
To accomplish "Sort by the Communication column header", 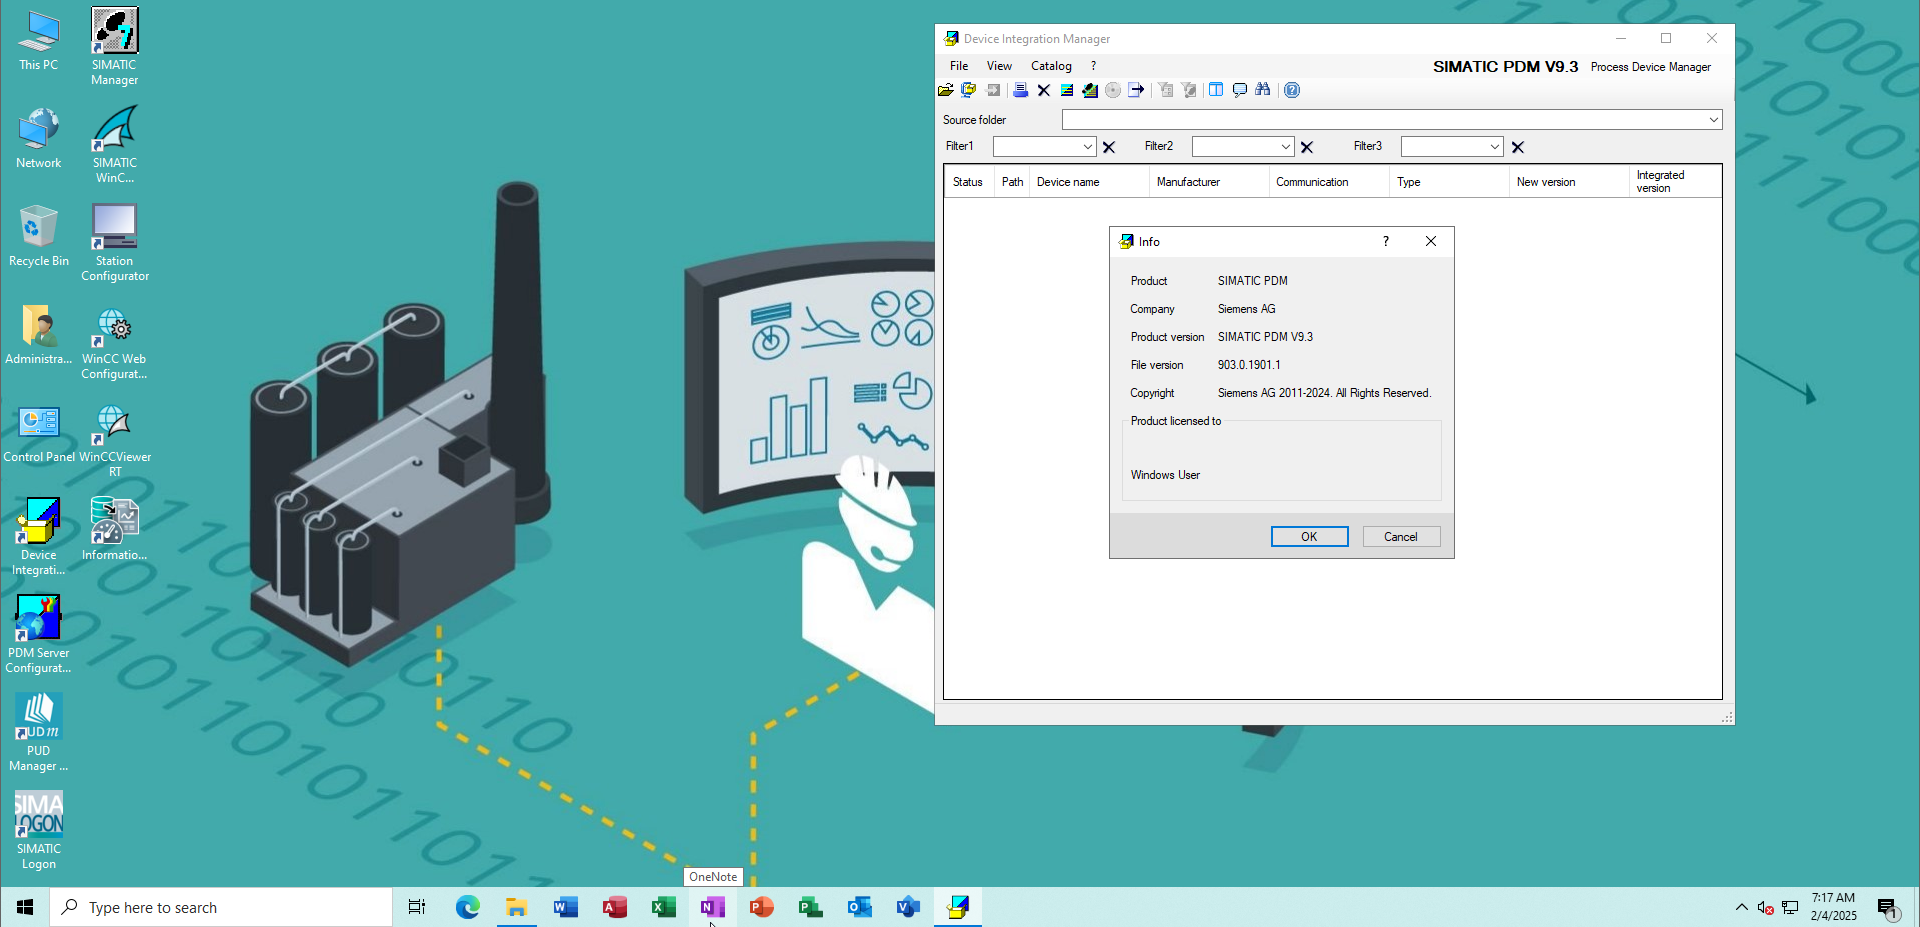I will (x=1329, y=182).
